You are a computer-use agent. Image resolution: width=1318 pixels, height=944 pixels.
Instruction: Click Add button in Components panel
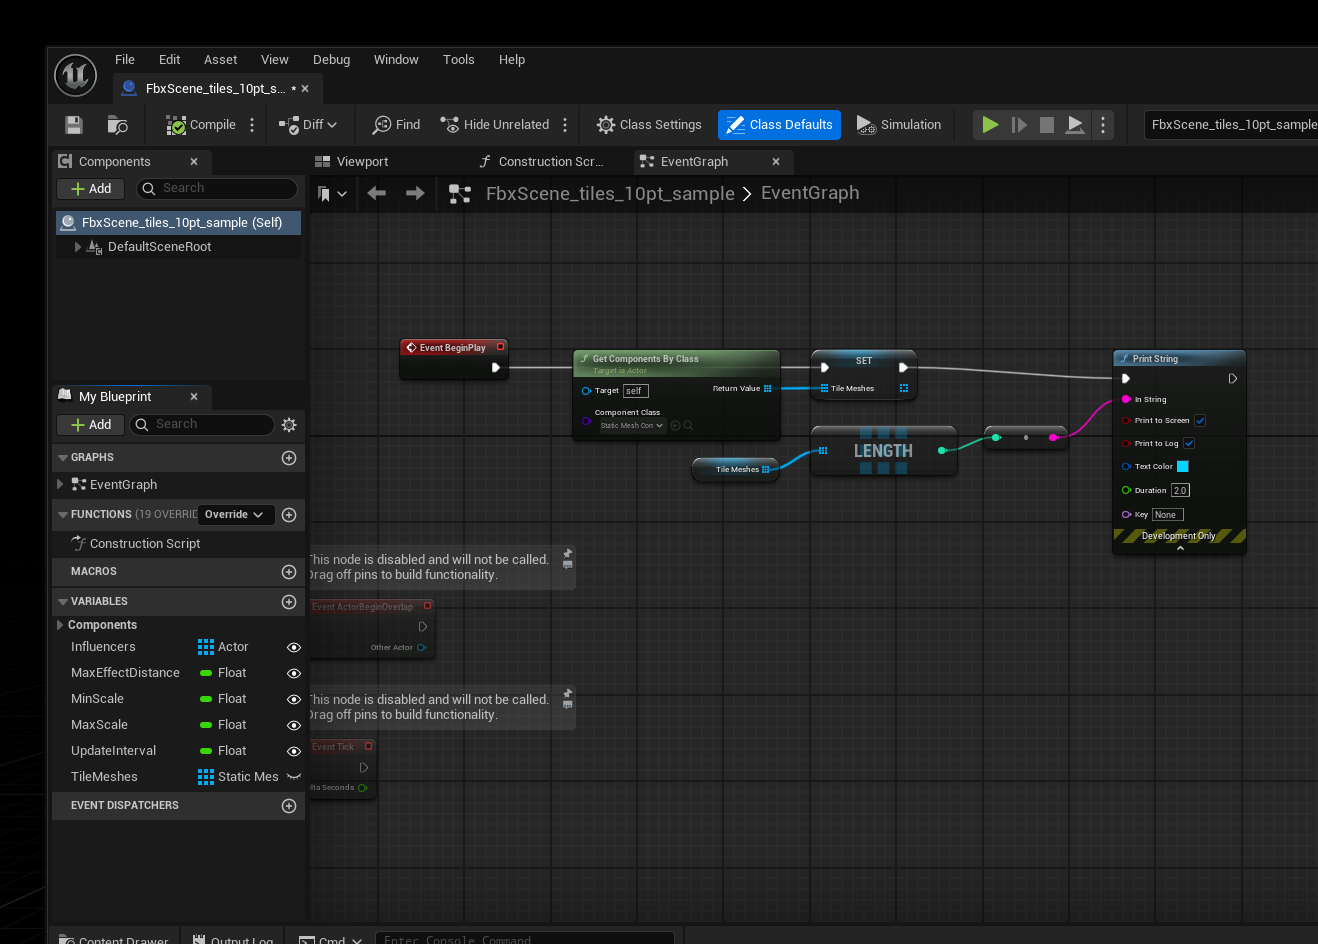91,189
